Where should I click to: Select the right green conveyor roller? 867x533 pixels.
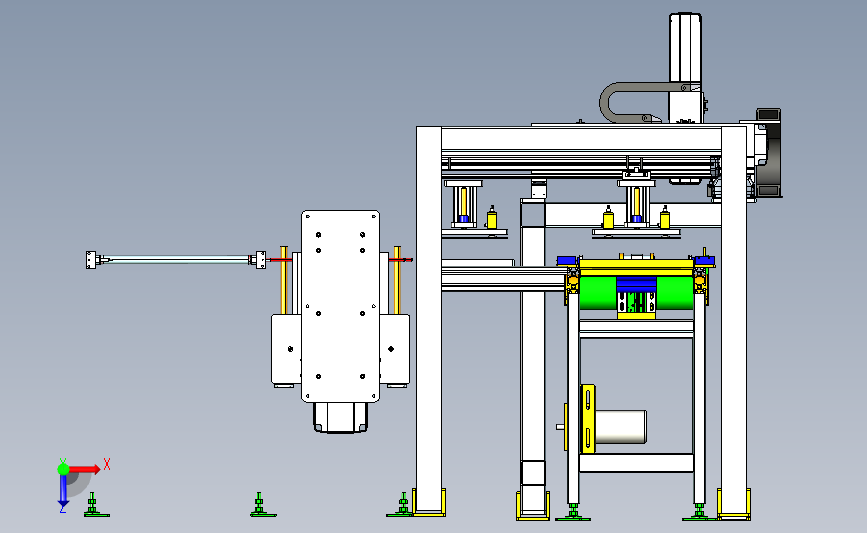point(675,293)
